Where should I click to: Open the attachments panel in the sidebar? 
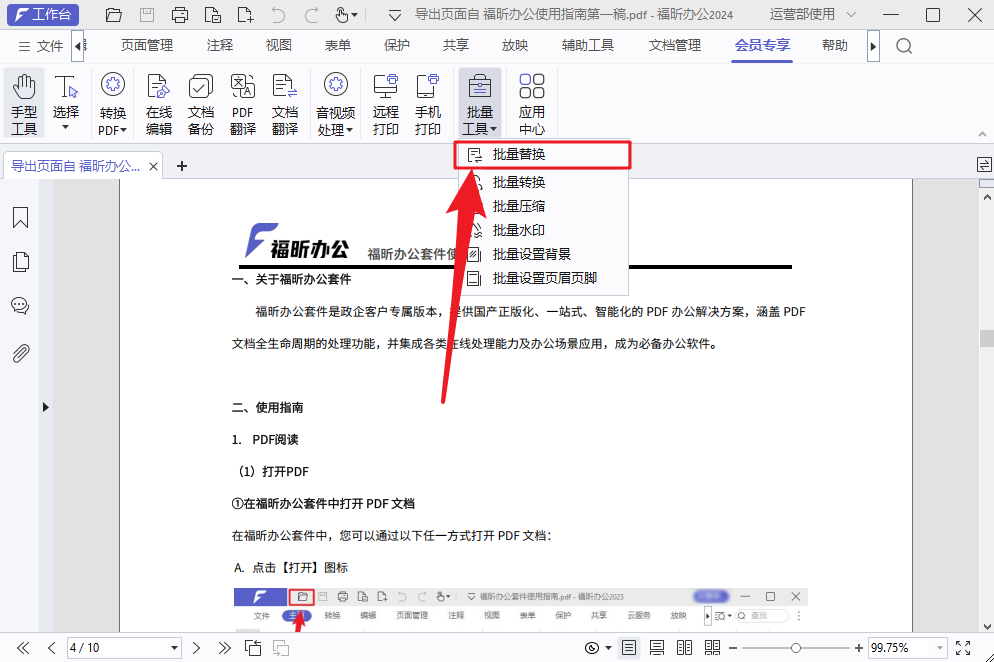(21, 349)
